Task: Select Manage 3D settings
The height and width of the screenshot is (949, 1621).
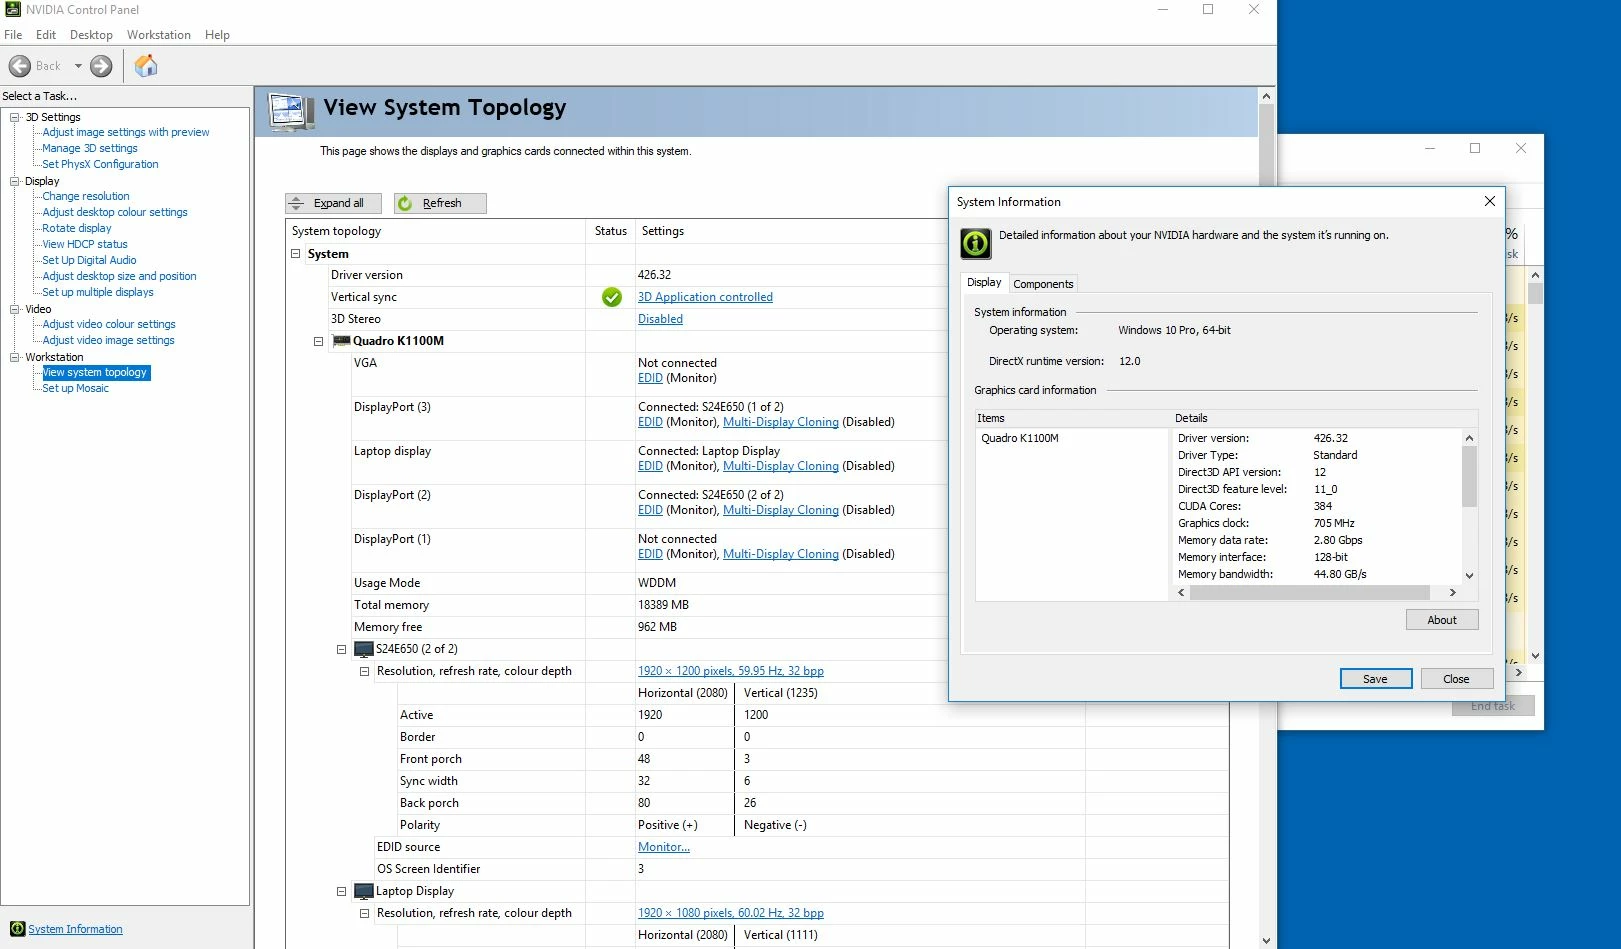Action: tap(90, 148)
